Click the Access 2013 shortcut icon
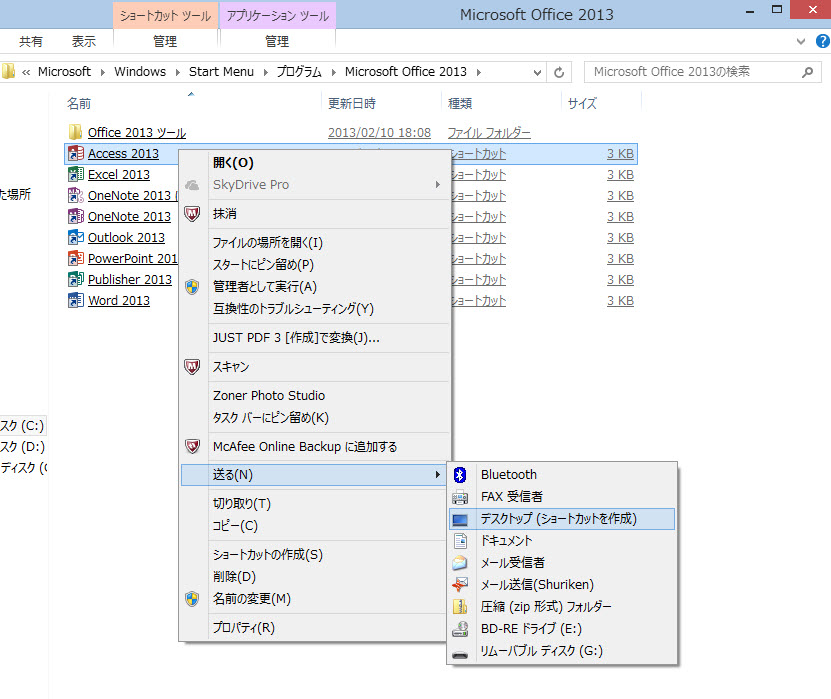831x699 pixels. click(x=76, y=153)
